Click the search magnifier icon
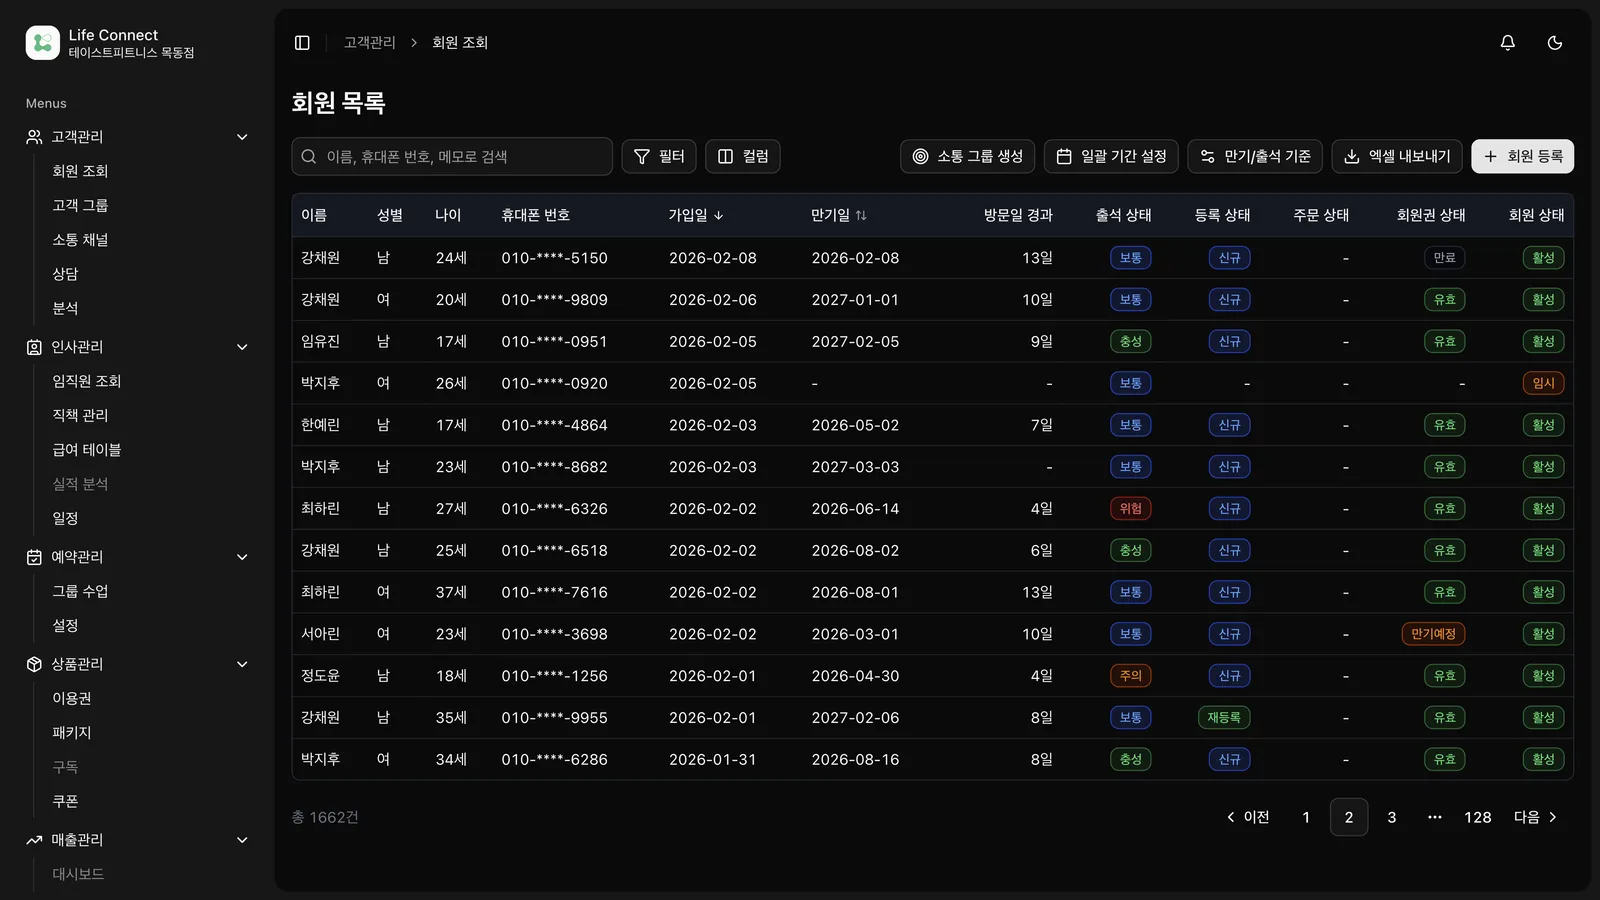 pyautogui.click(x=309, y=157)
